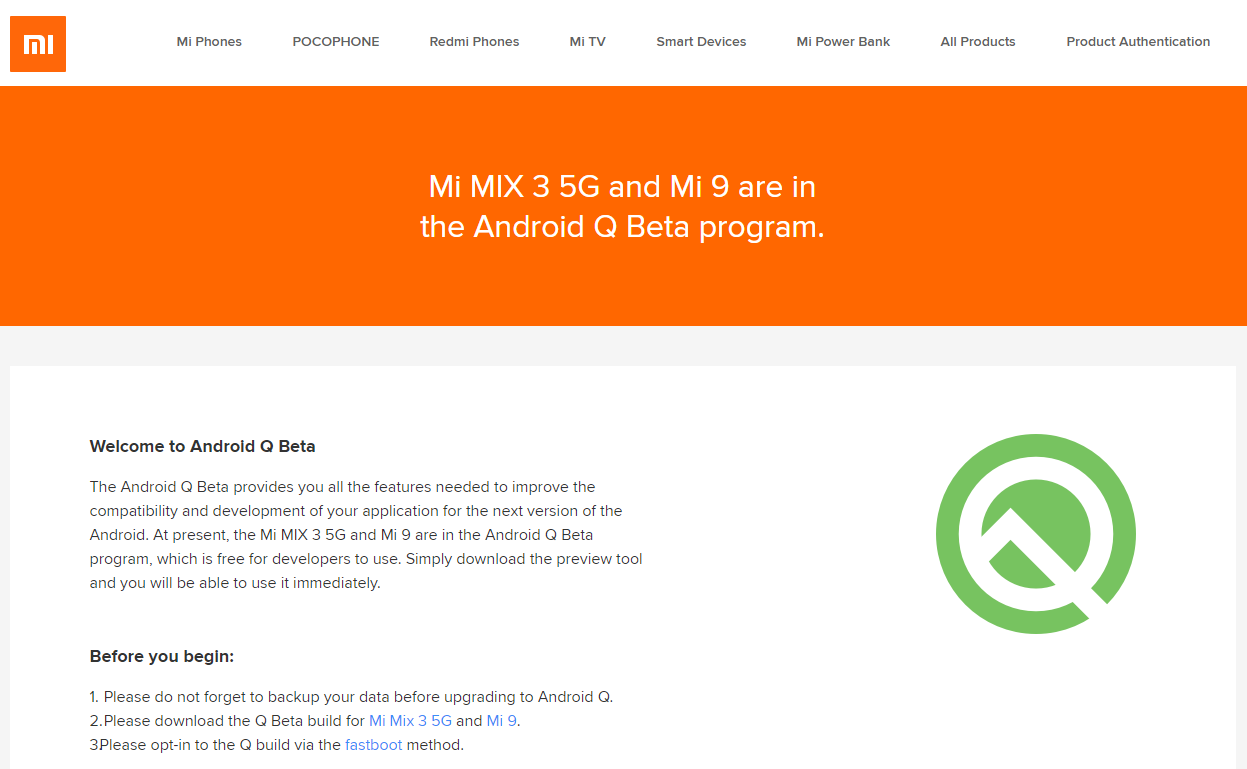The image size is (1247, 769).
Task: Follow the Mi 9 download link
Action: pos(502,721)
